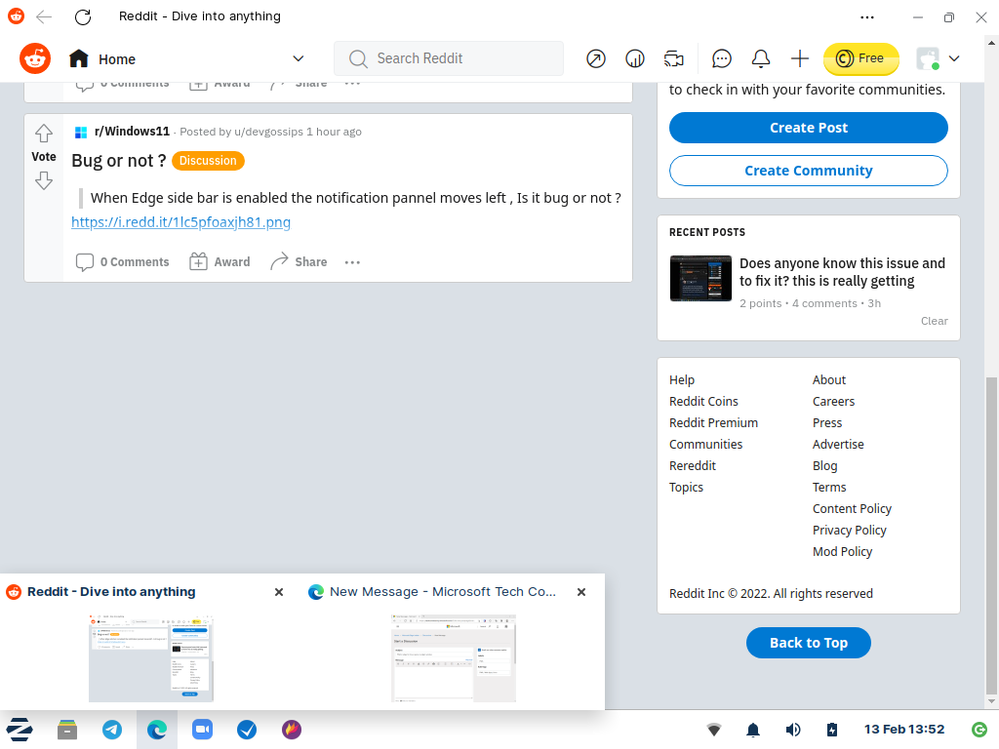Open the recent post thumbnail image
This screenshot has height=749, width=999.
[x=701, y=278]
